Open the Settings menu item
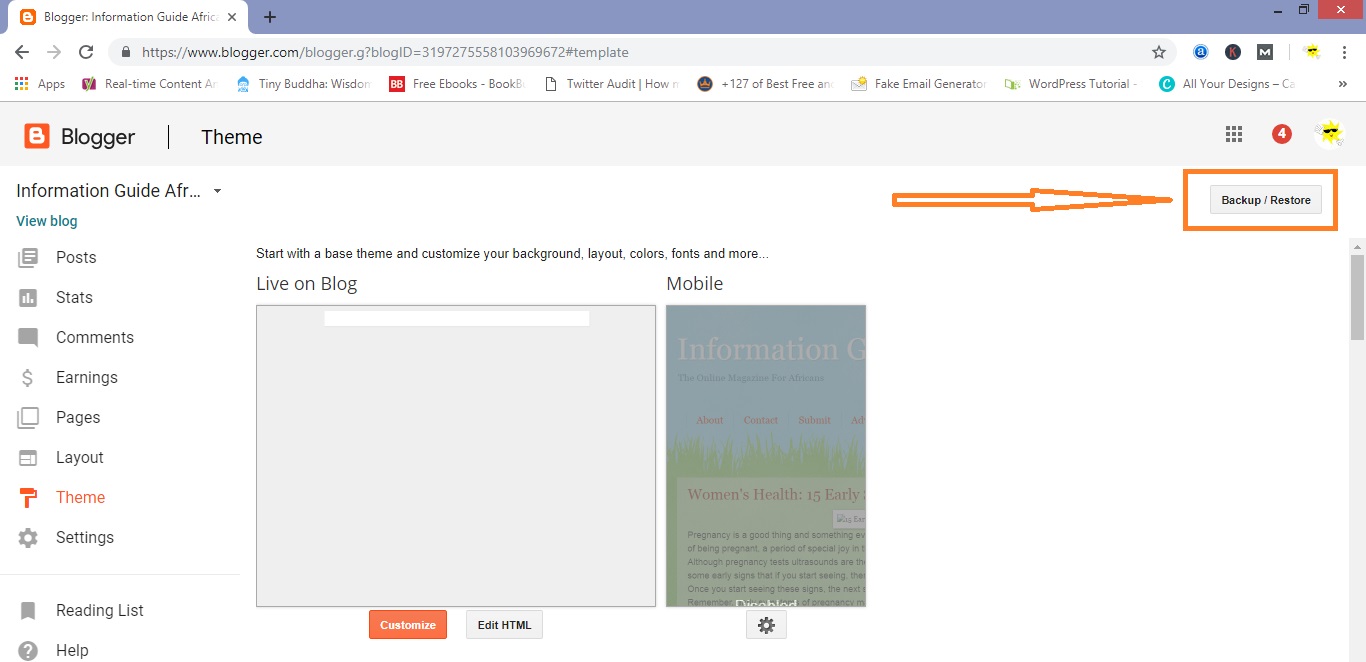 coord(85,538)
